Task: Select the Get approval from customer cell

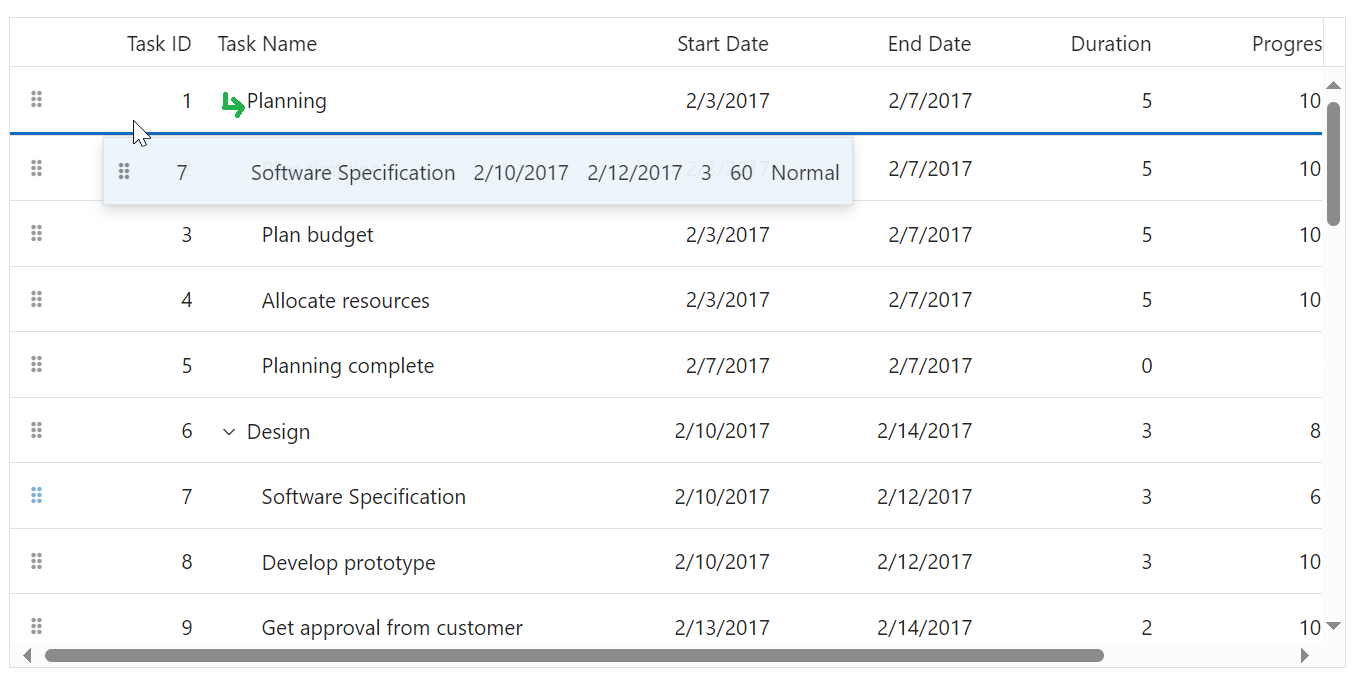Action: pos(392,628)
